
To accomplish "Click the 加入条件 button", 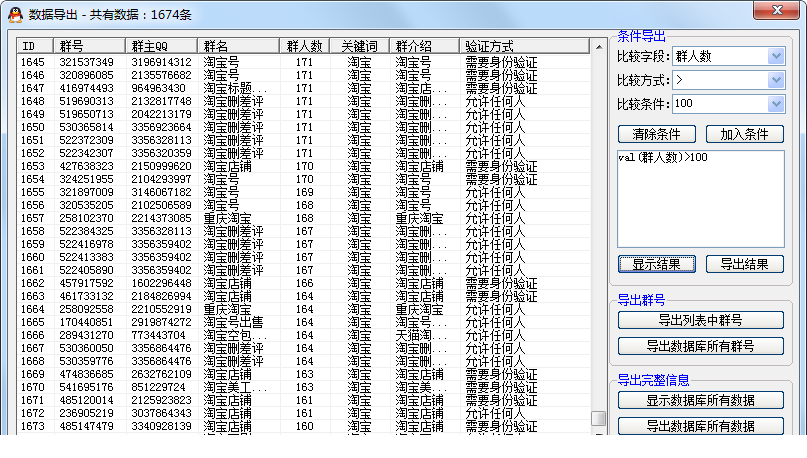I will [x=745, y=134].
